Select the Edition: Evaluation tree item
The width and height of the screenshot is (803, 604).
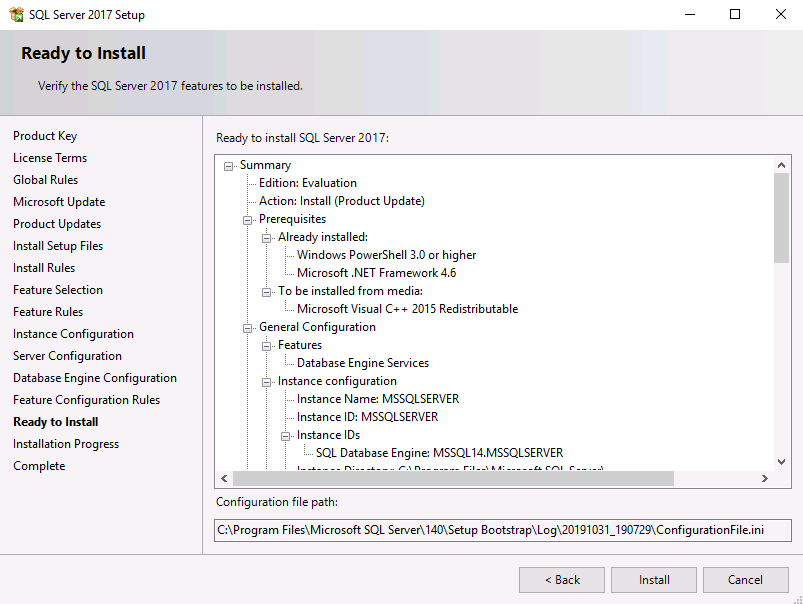click(308, 183)
